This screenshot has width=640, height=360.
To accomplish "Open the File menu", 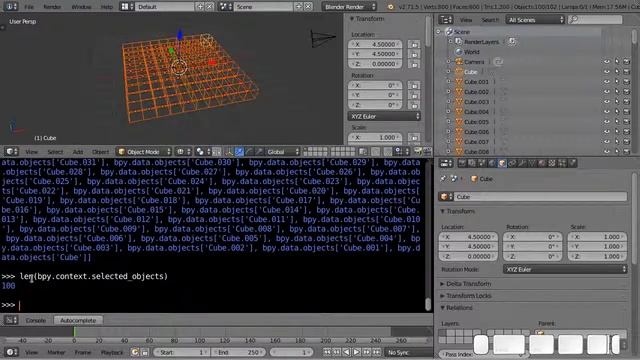I will click(29, 7).
